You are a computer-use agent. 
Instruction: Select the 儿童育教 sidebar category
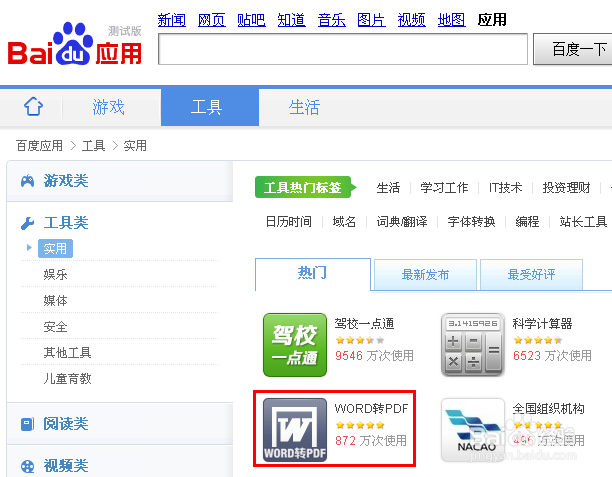point(67,379)
